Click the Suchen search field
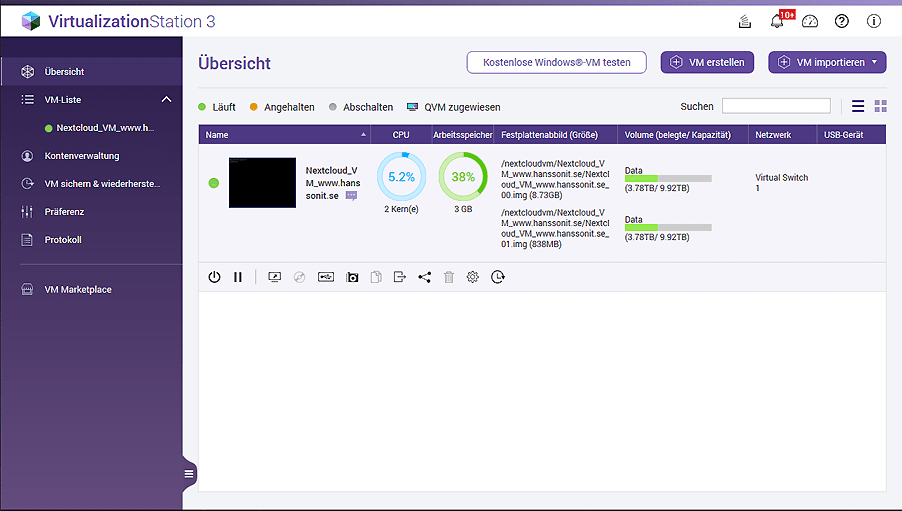The height and width of the screenshot is (511, 902). [776, 106]
